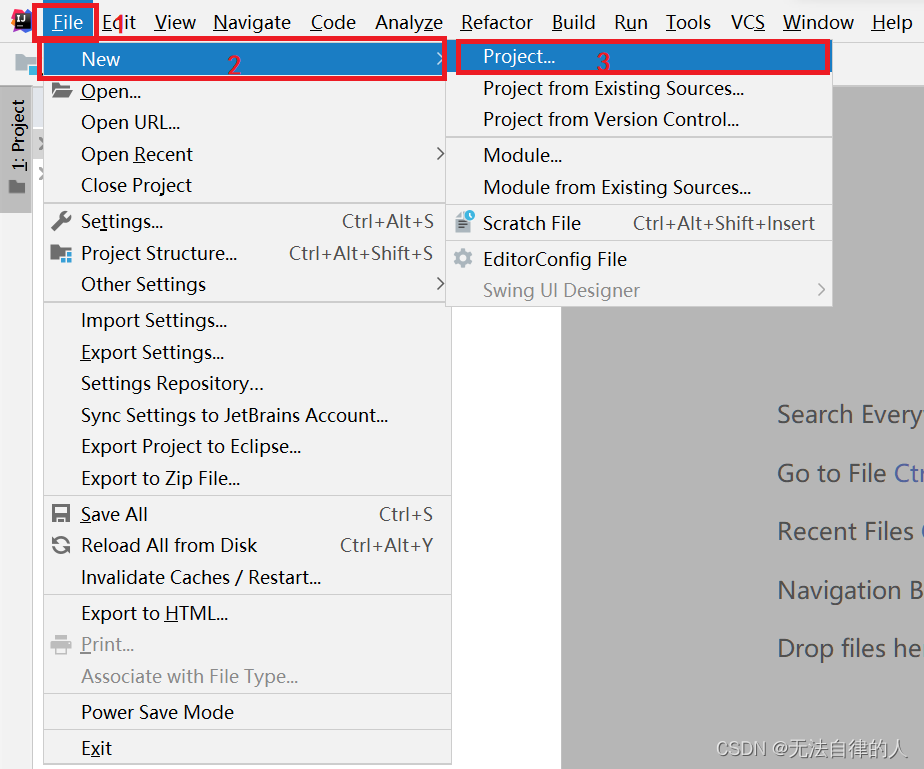Click the Reload All from Disk icon
Image resolution: width=924 pixels, height=769 pixels.
(x=61, y=545)
